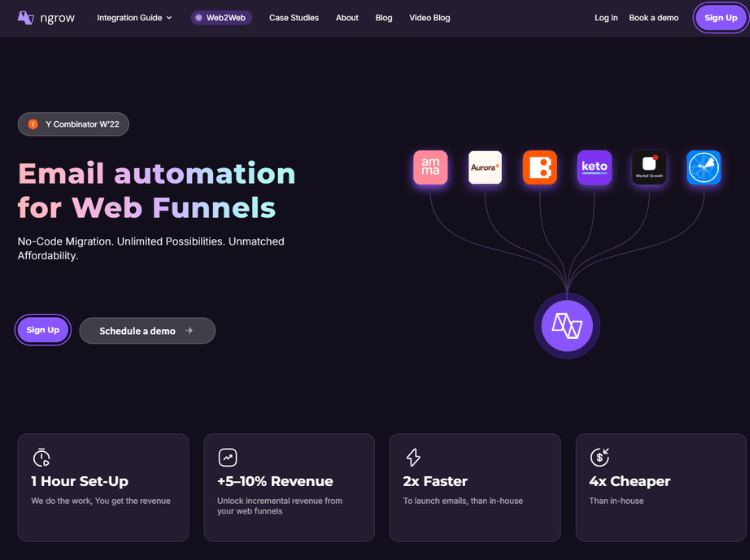
Task: Click the hero Sign Up button
Action: tap(43, 329)
